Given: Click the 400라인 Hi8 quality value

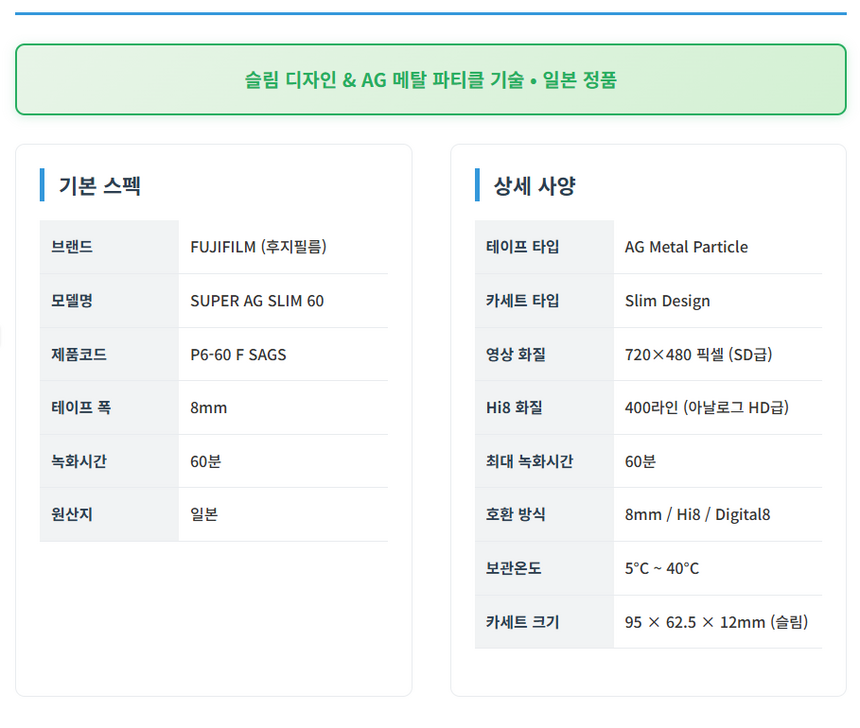Looking at the screenshot, I should point(706,408).
